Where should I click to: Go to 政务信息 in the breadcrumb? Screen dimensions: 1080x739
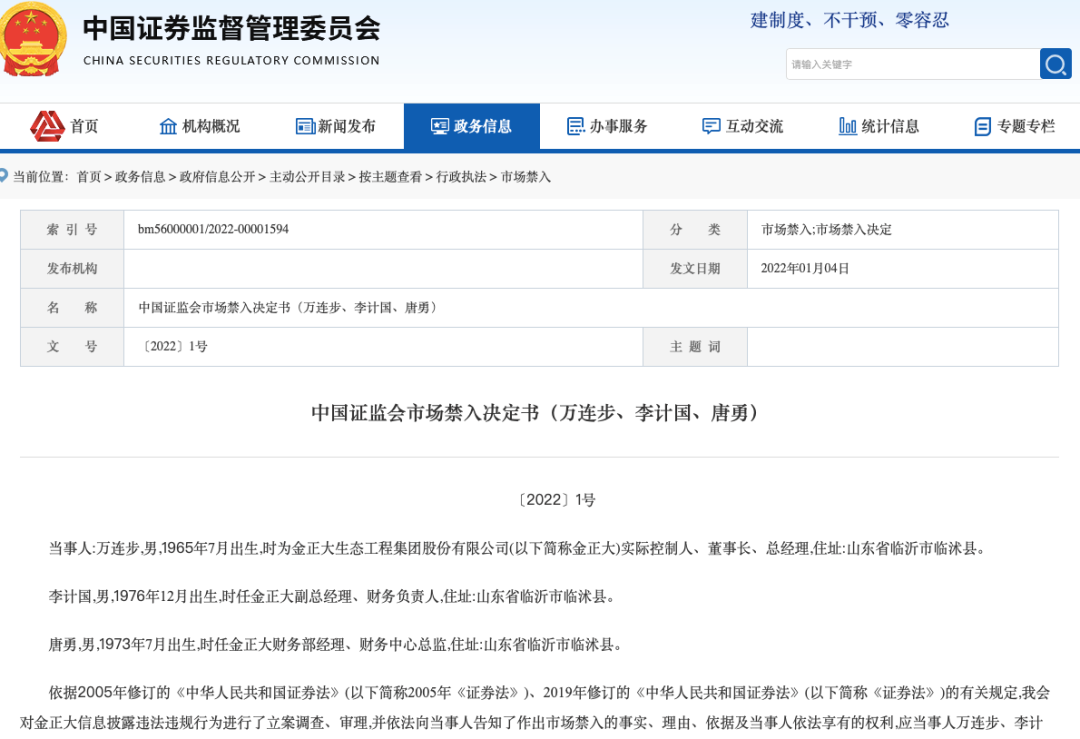click(140, 177)
